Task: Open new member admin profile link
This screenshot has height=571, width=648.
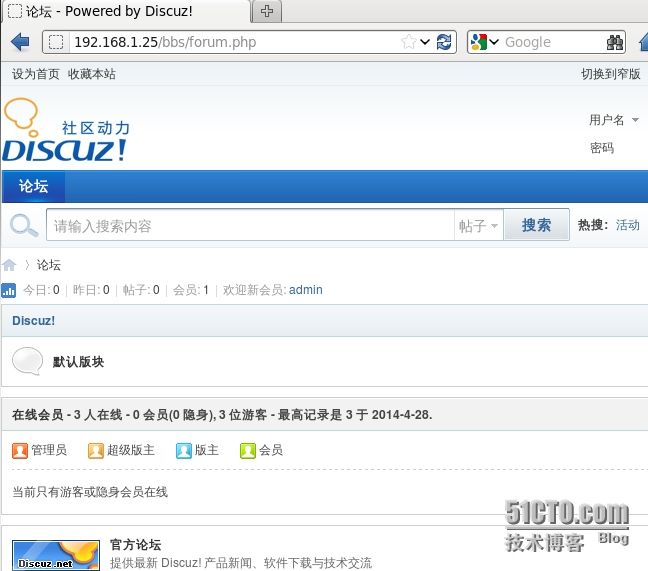Action: [306, 290]
